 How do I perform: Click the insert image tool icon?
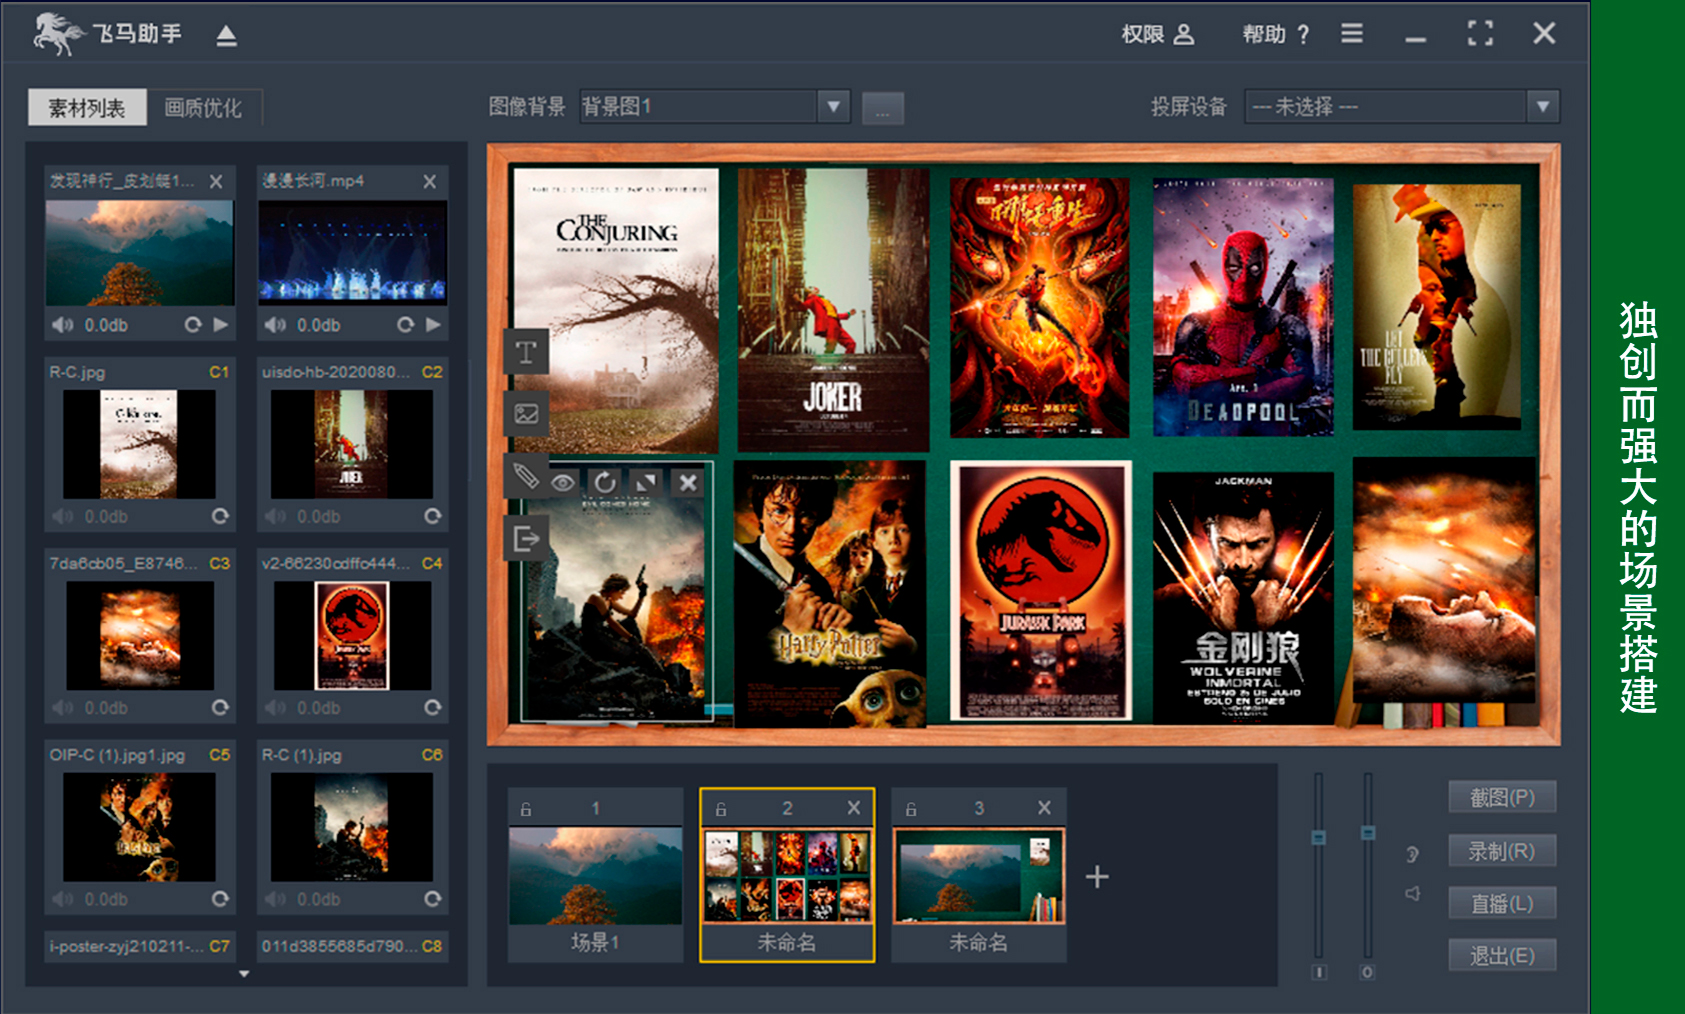click(x=526, y=414)
